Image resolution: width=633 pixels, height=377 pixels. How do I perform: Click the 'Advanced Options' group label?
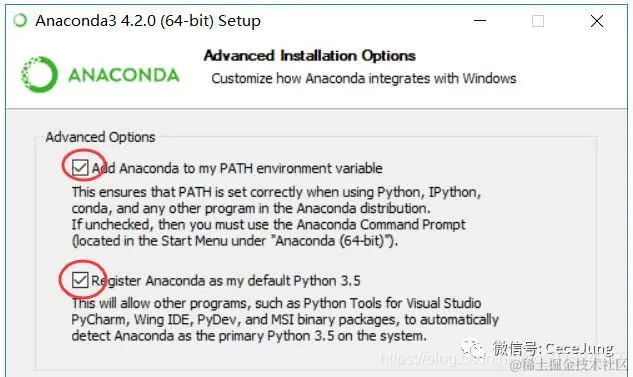[100, 137]
